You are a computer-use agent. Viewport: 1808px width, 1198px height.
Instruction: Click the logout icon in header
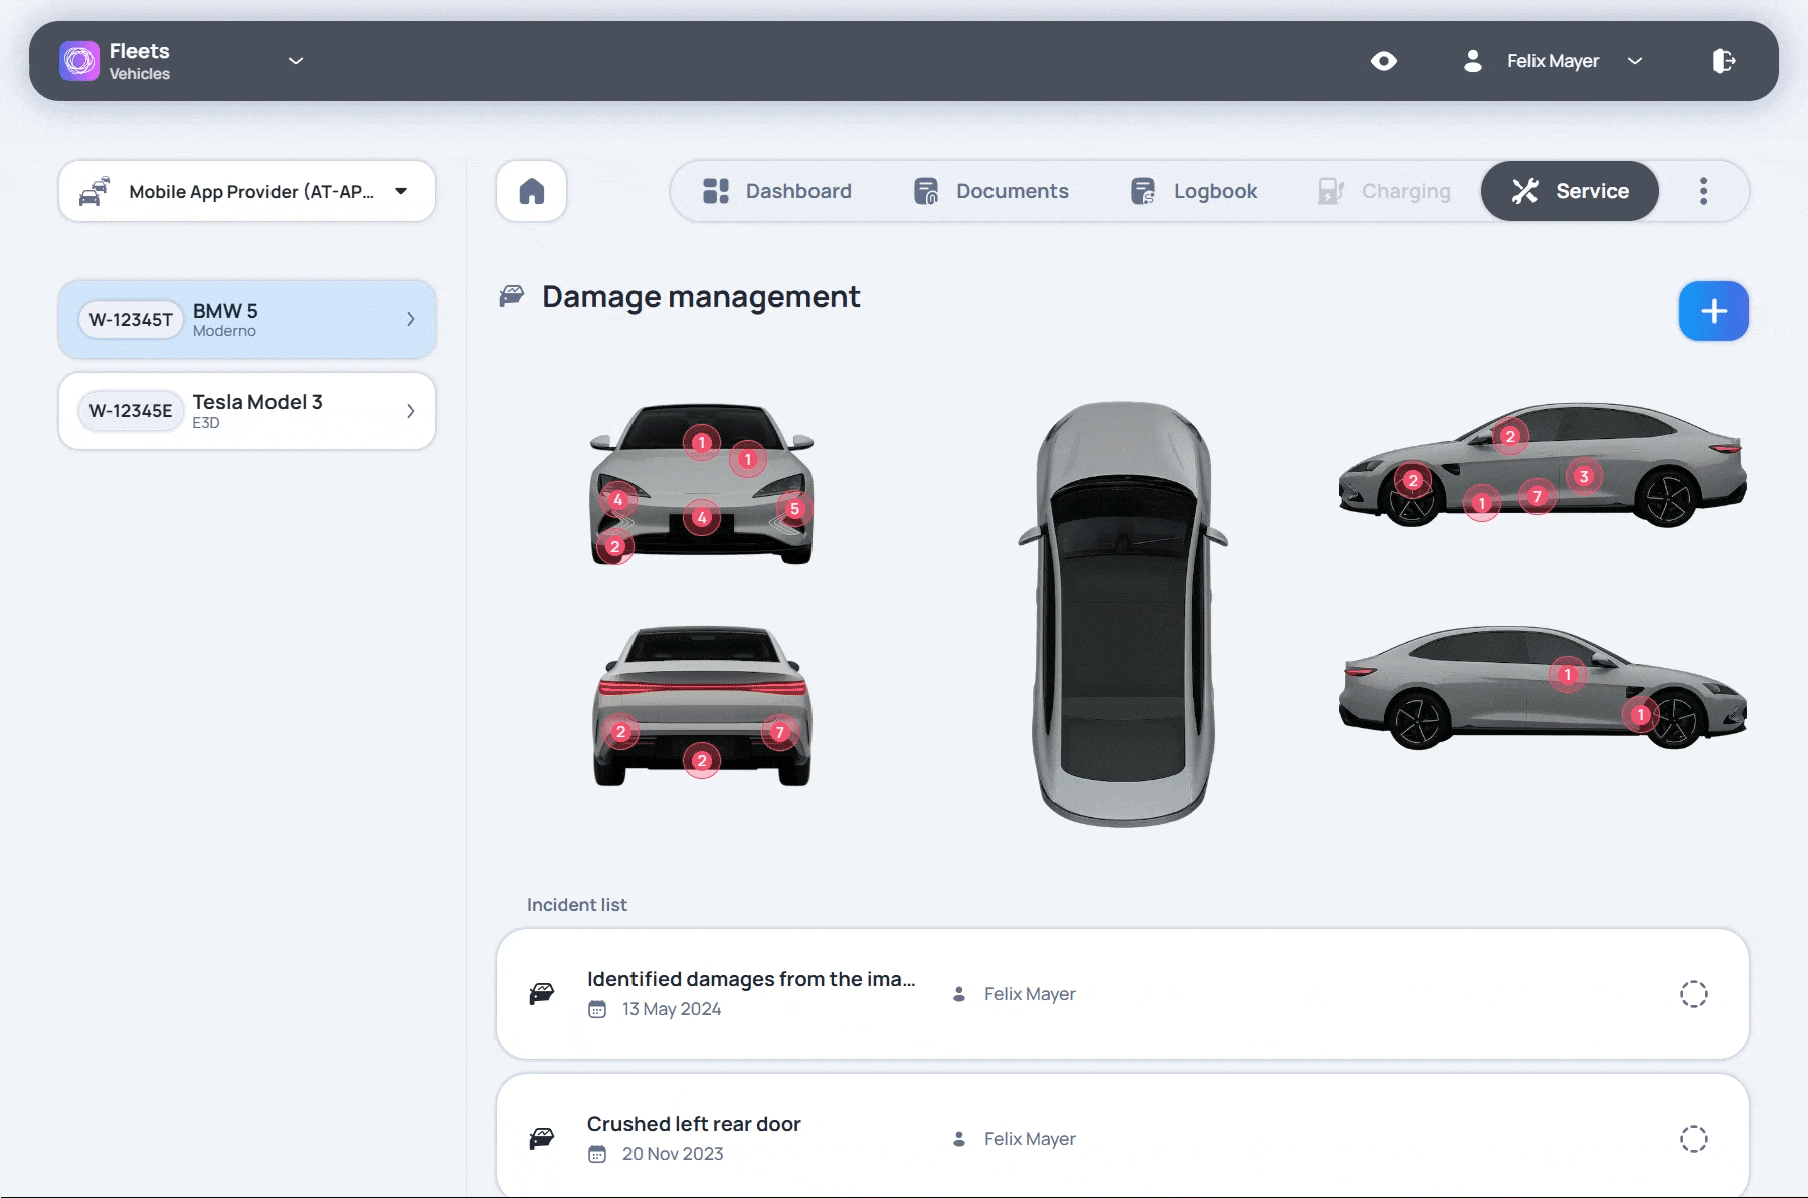[1723, 61]
